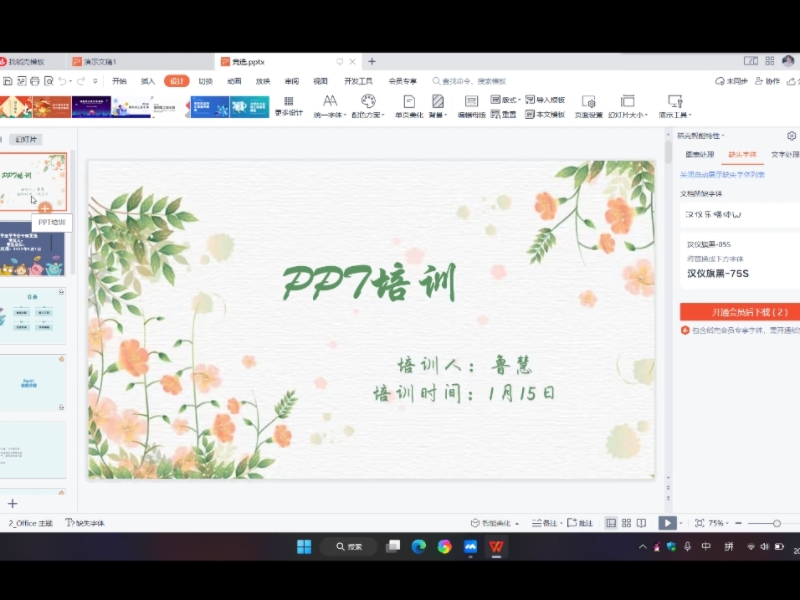This screenshot has height=600, width=800.
Task: Add a new slide with the plus button
Action: point(13,504)
